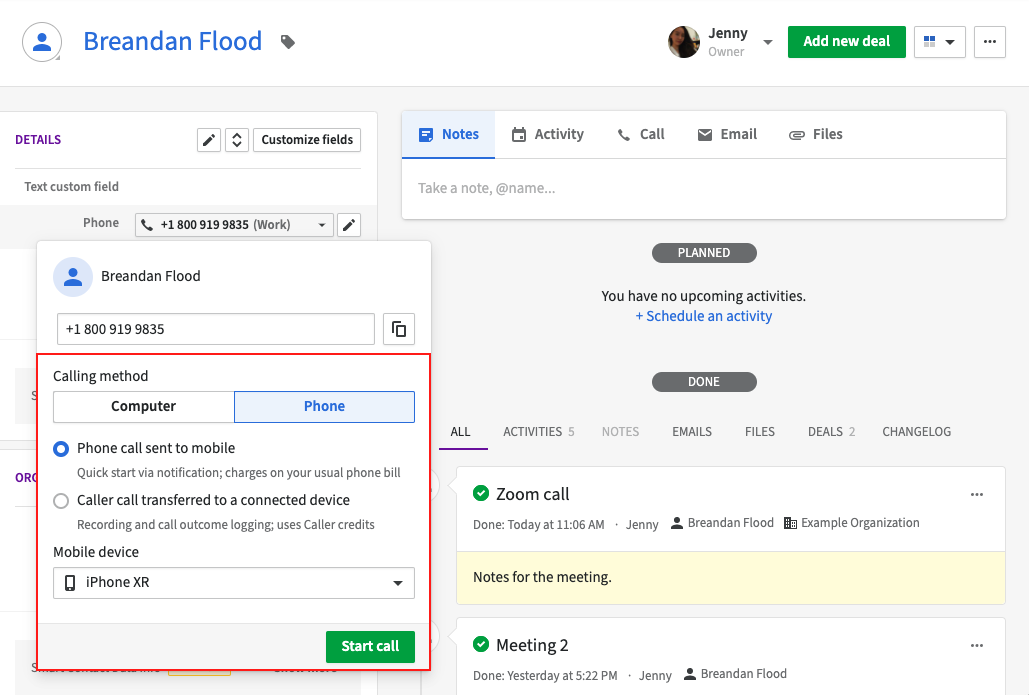Click Example Organization link in Zoom call
The width and height of the screenshot is (1029, 695).
[860, 523]
